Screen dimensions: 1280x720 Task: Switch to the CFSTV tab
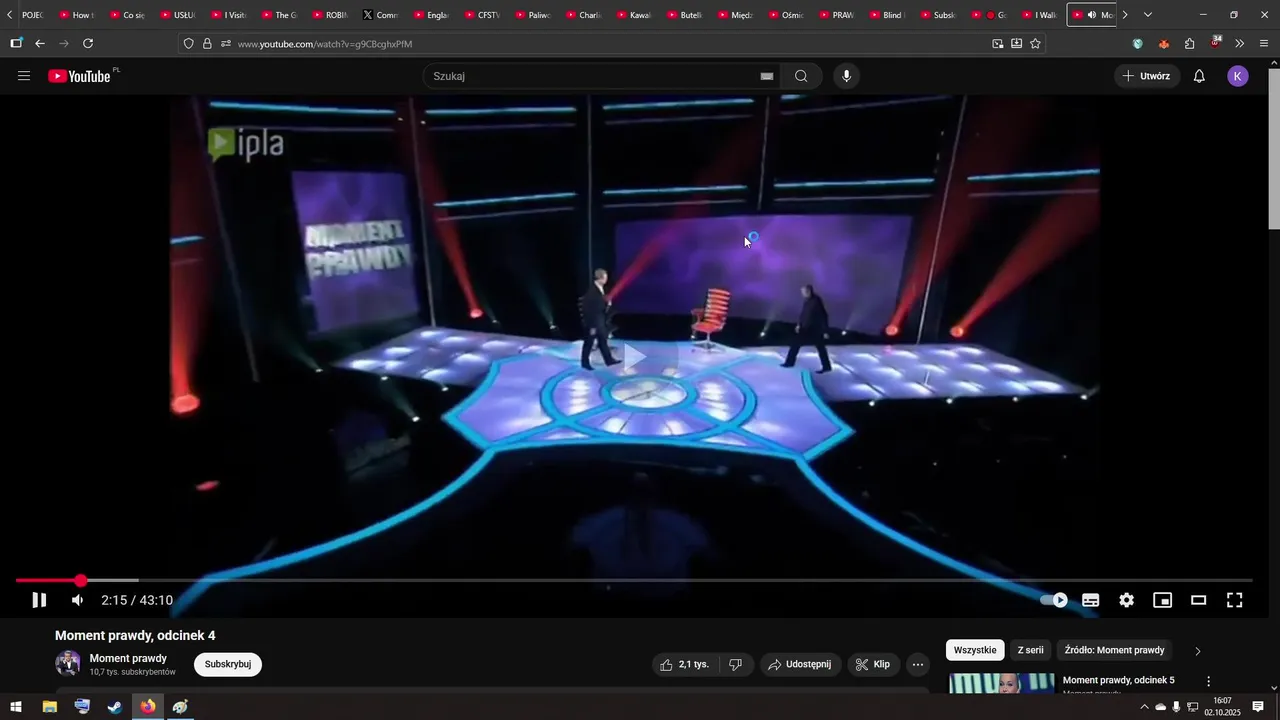tap(482, 15)
